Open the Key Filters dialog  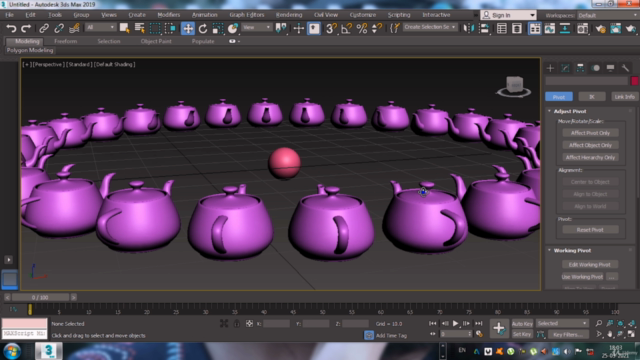coord(568,334)
